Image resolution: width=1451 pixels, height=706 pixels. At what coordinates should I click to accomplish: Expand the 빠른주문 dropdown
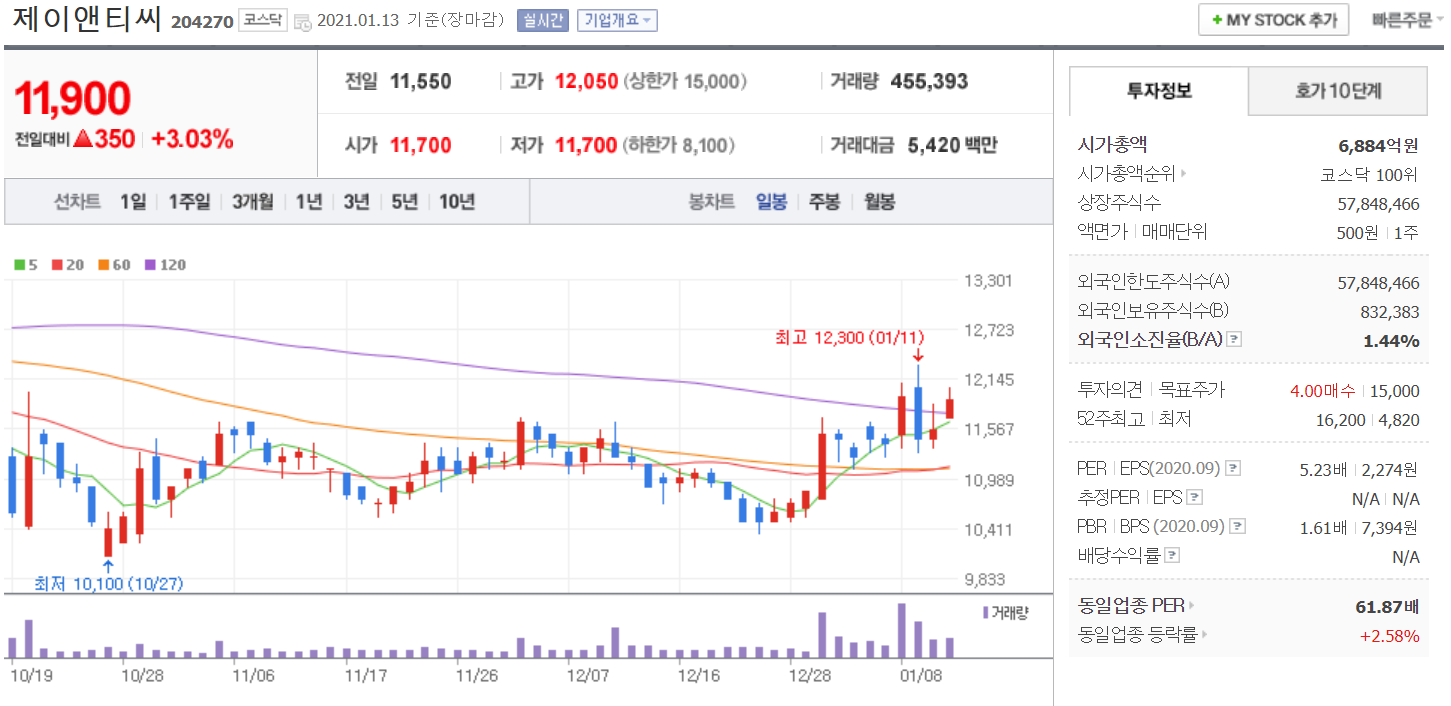point(1408,20)
